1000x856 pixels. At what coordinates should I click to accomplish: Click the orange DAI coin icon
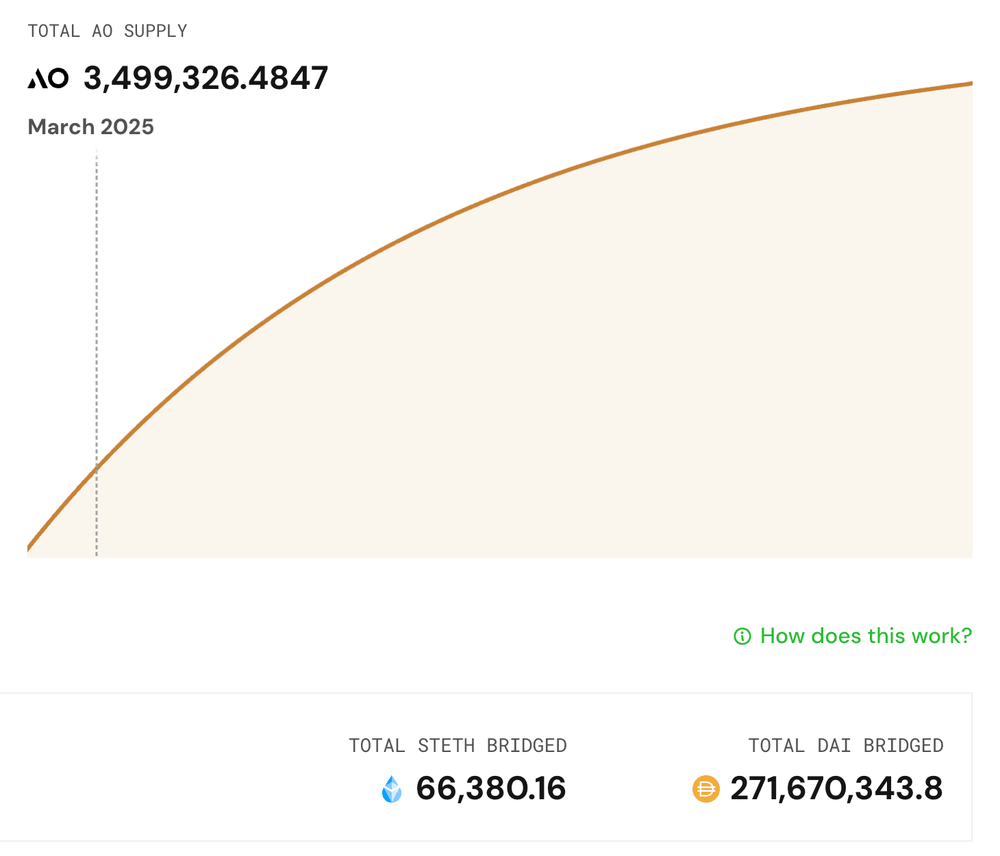tap(706, 790)
